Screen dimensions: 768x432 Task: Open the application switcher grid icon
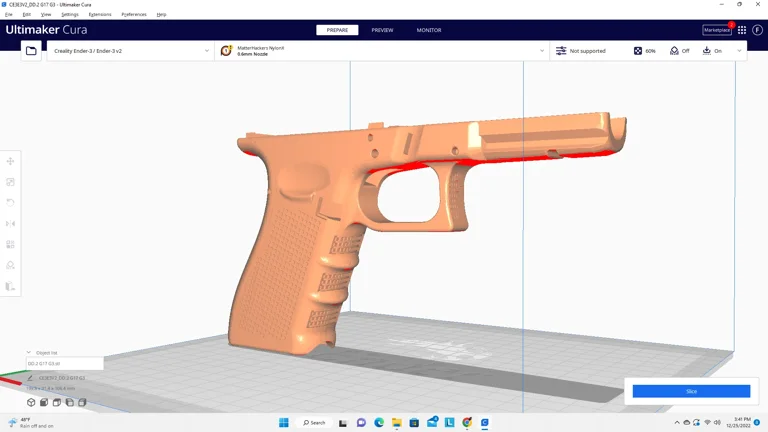pos(742,30)
